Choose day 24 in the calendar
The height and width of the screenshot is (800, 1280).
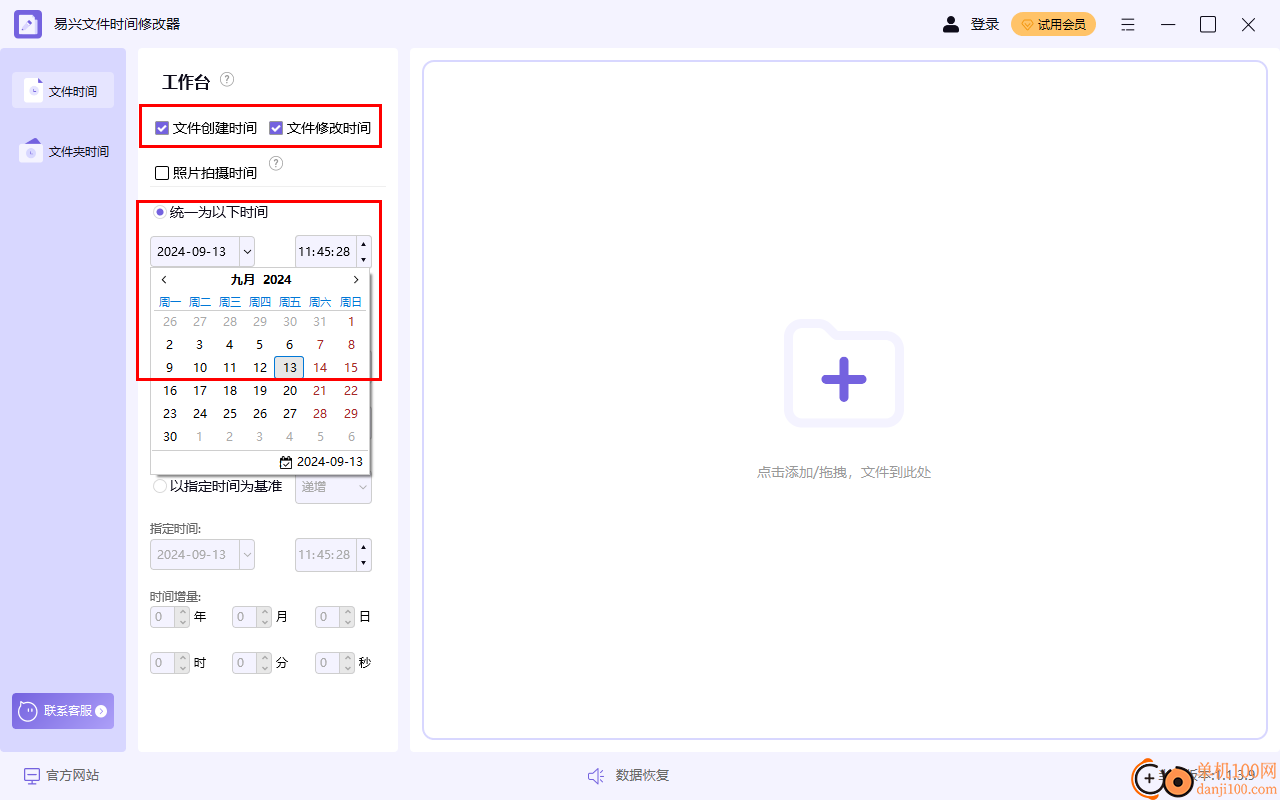200,413
